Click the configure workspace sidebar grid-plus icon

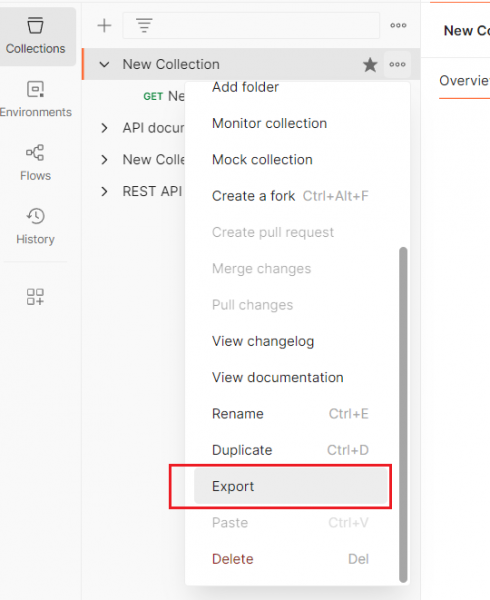click(x=36, y=297)
